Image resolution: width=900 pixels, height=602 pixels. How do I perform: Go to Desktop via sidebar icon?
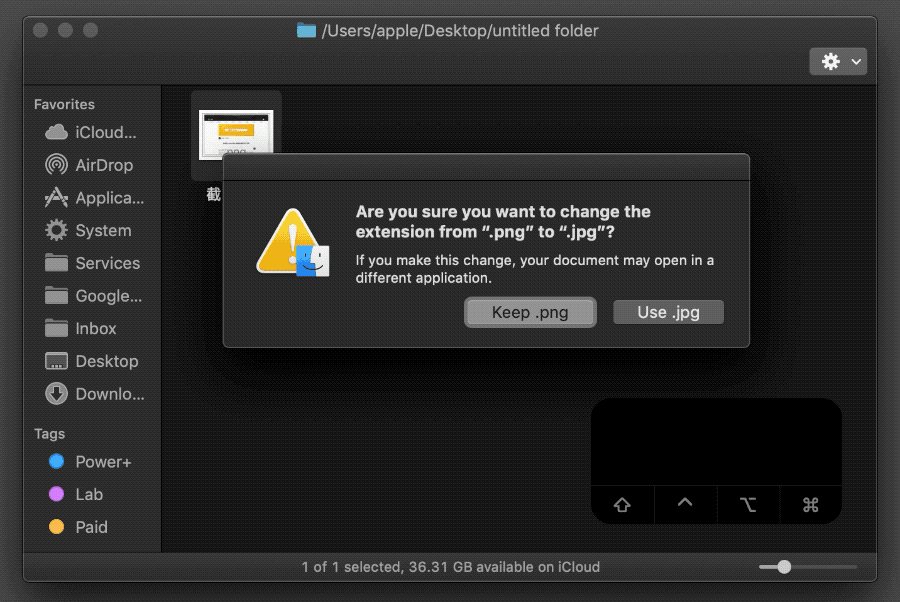coord(56,361)
